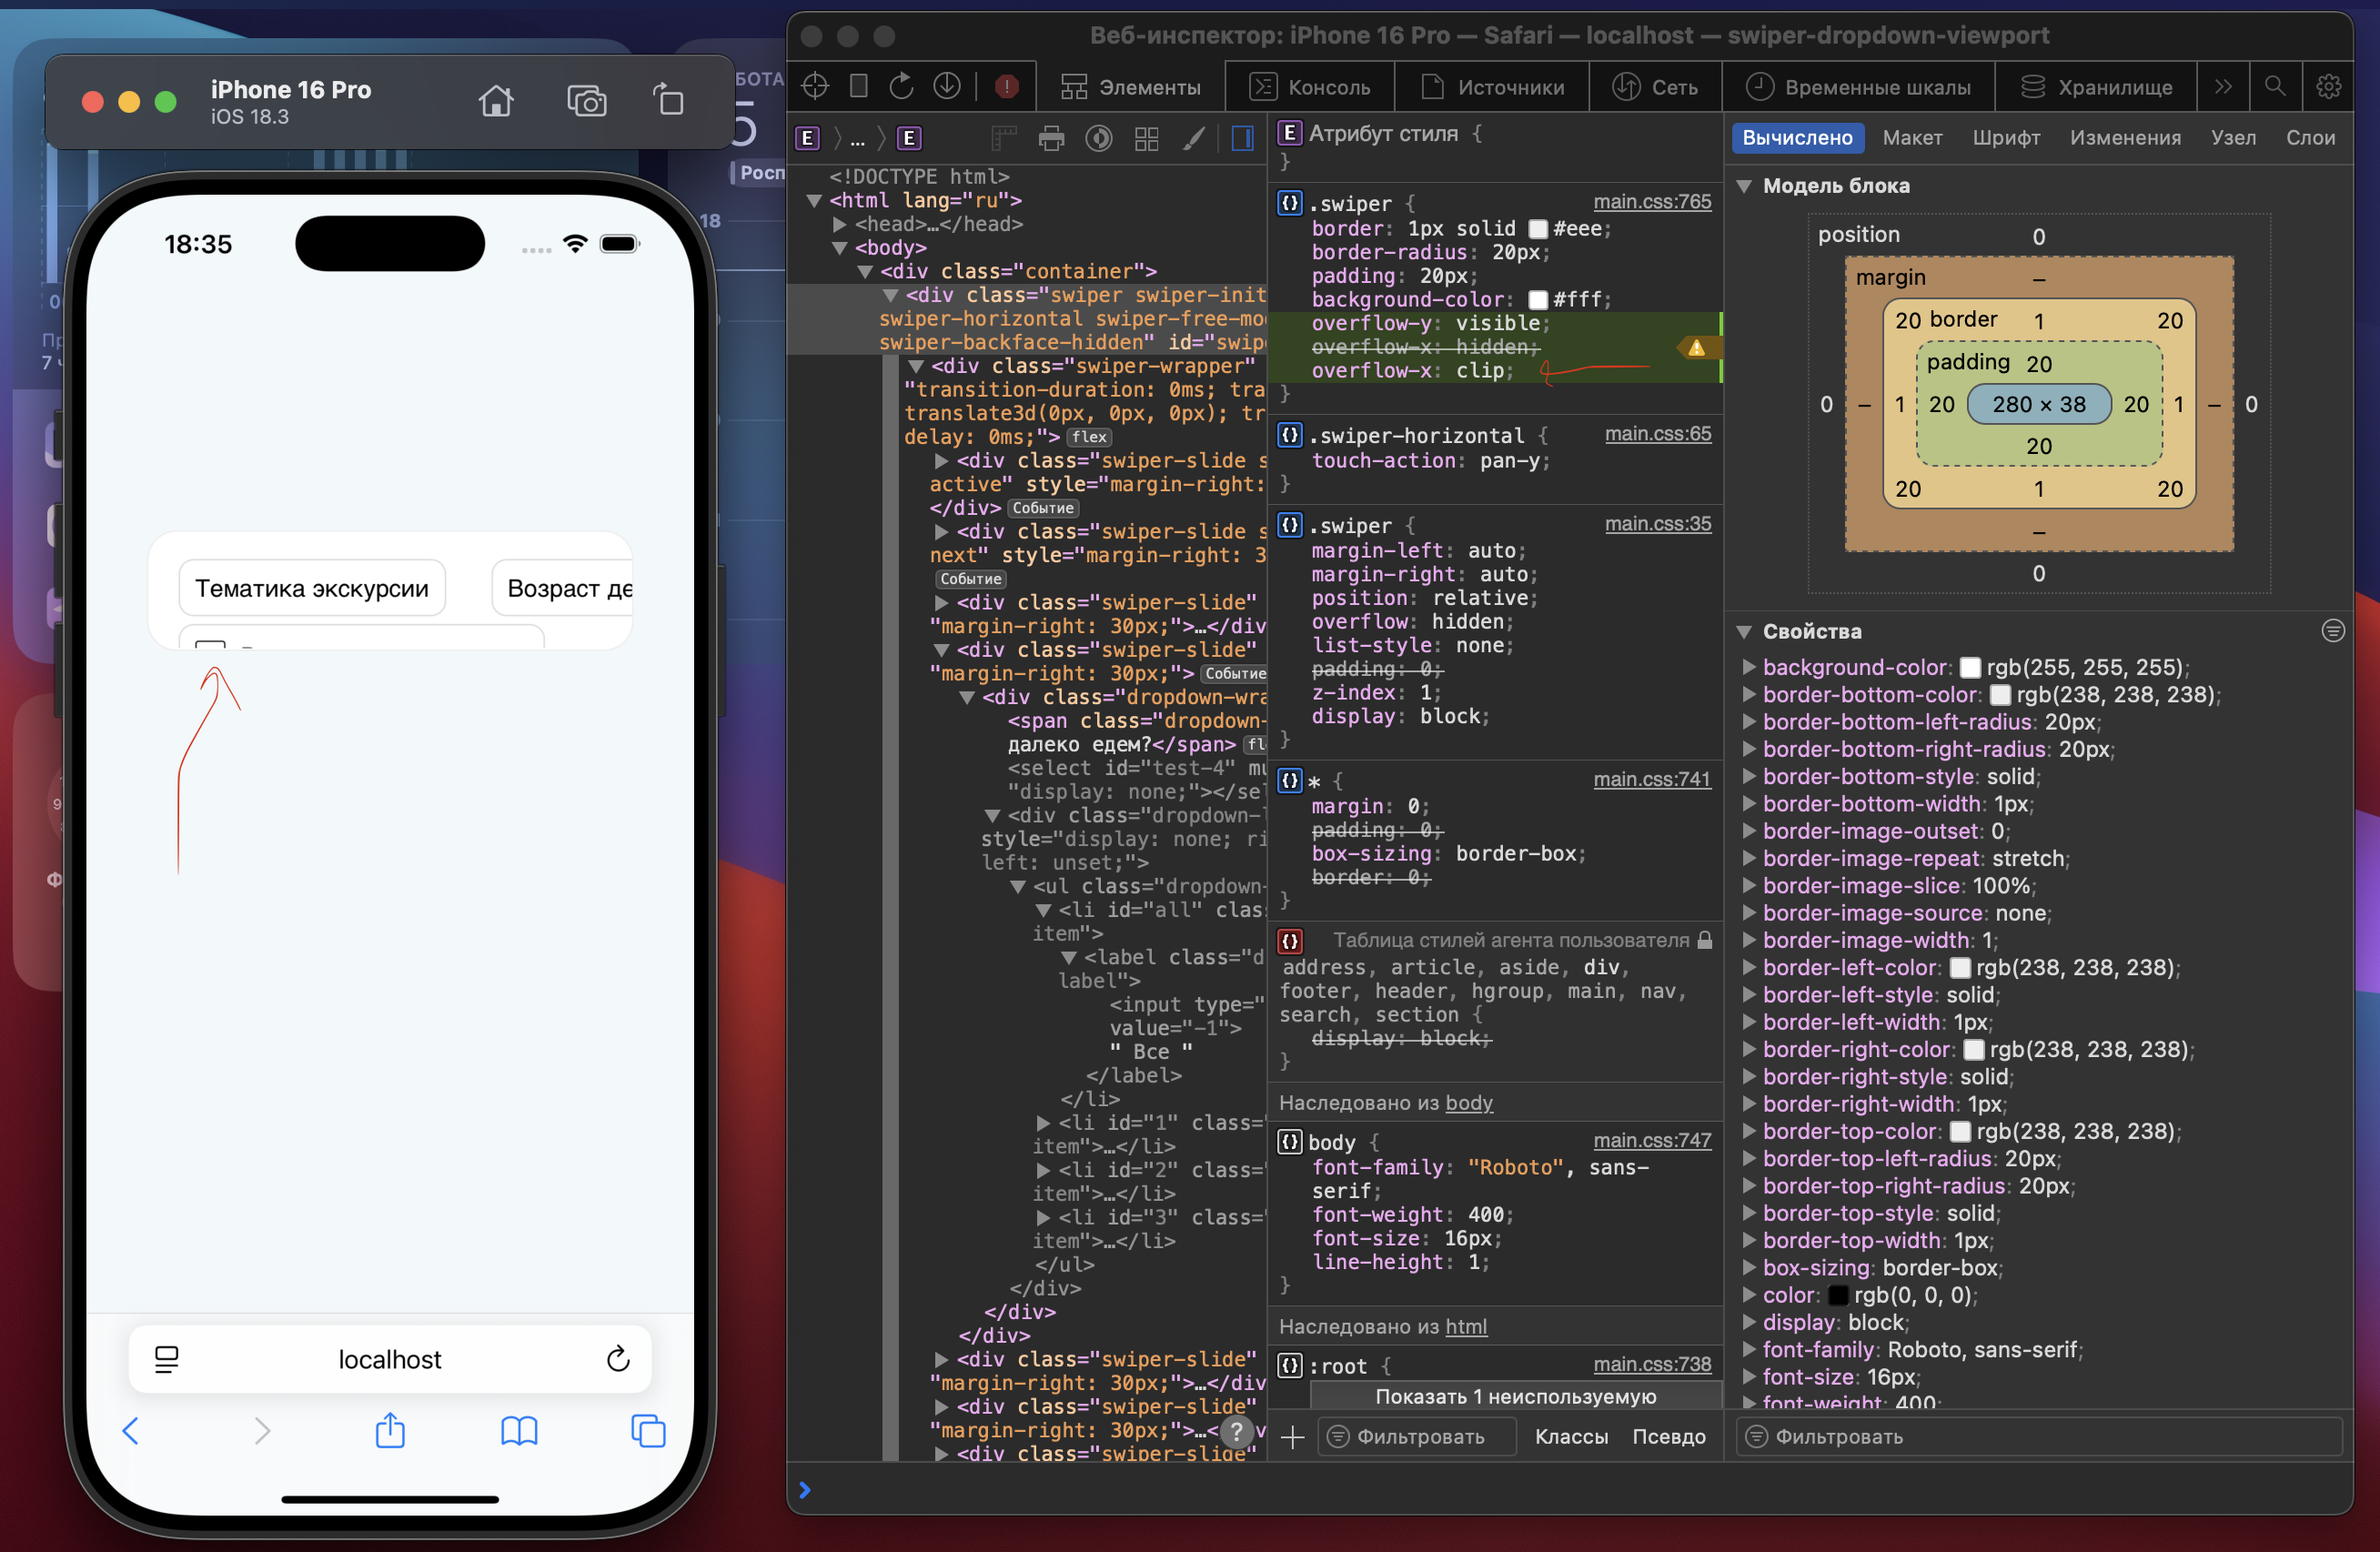2380x1552 pixels.
Task: Click the download web archive icon
Action: pos(947,87)
